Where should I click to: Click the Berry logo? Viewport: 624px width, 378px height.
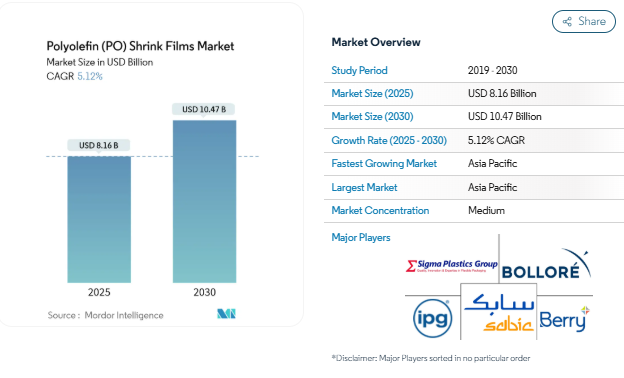coord(564,319)
